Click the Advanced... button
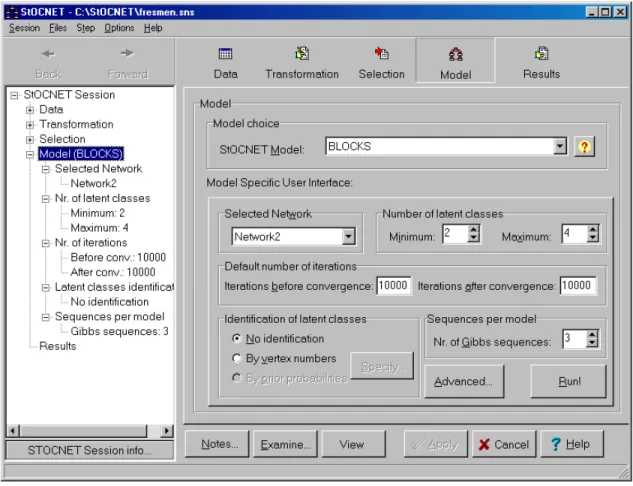 (464, 381)
